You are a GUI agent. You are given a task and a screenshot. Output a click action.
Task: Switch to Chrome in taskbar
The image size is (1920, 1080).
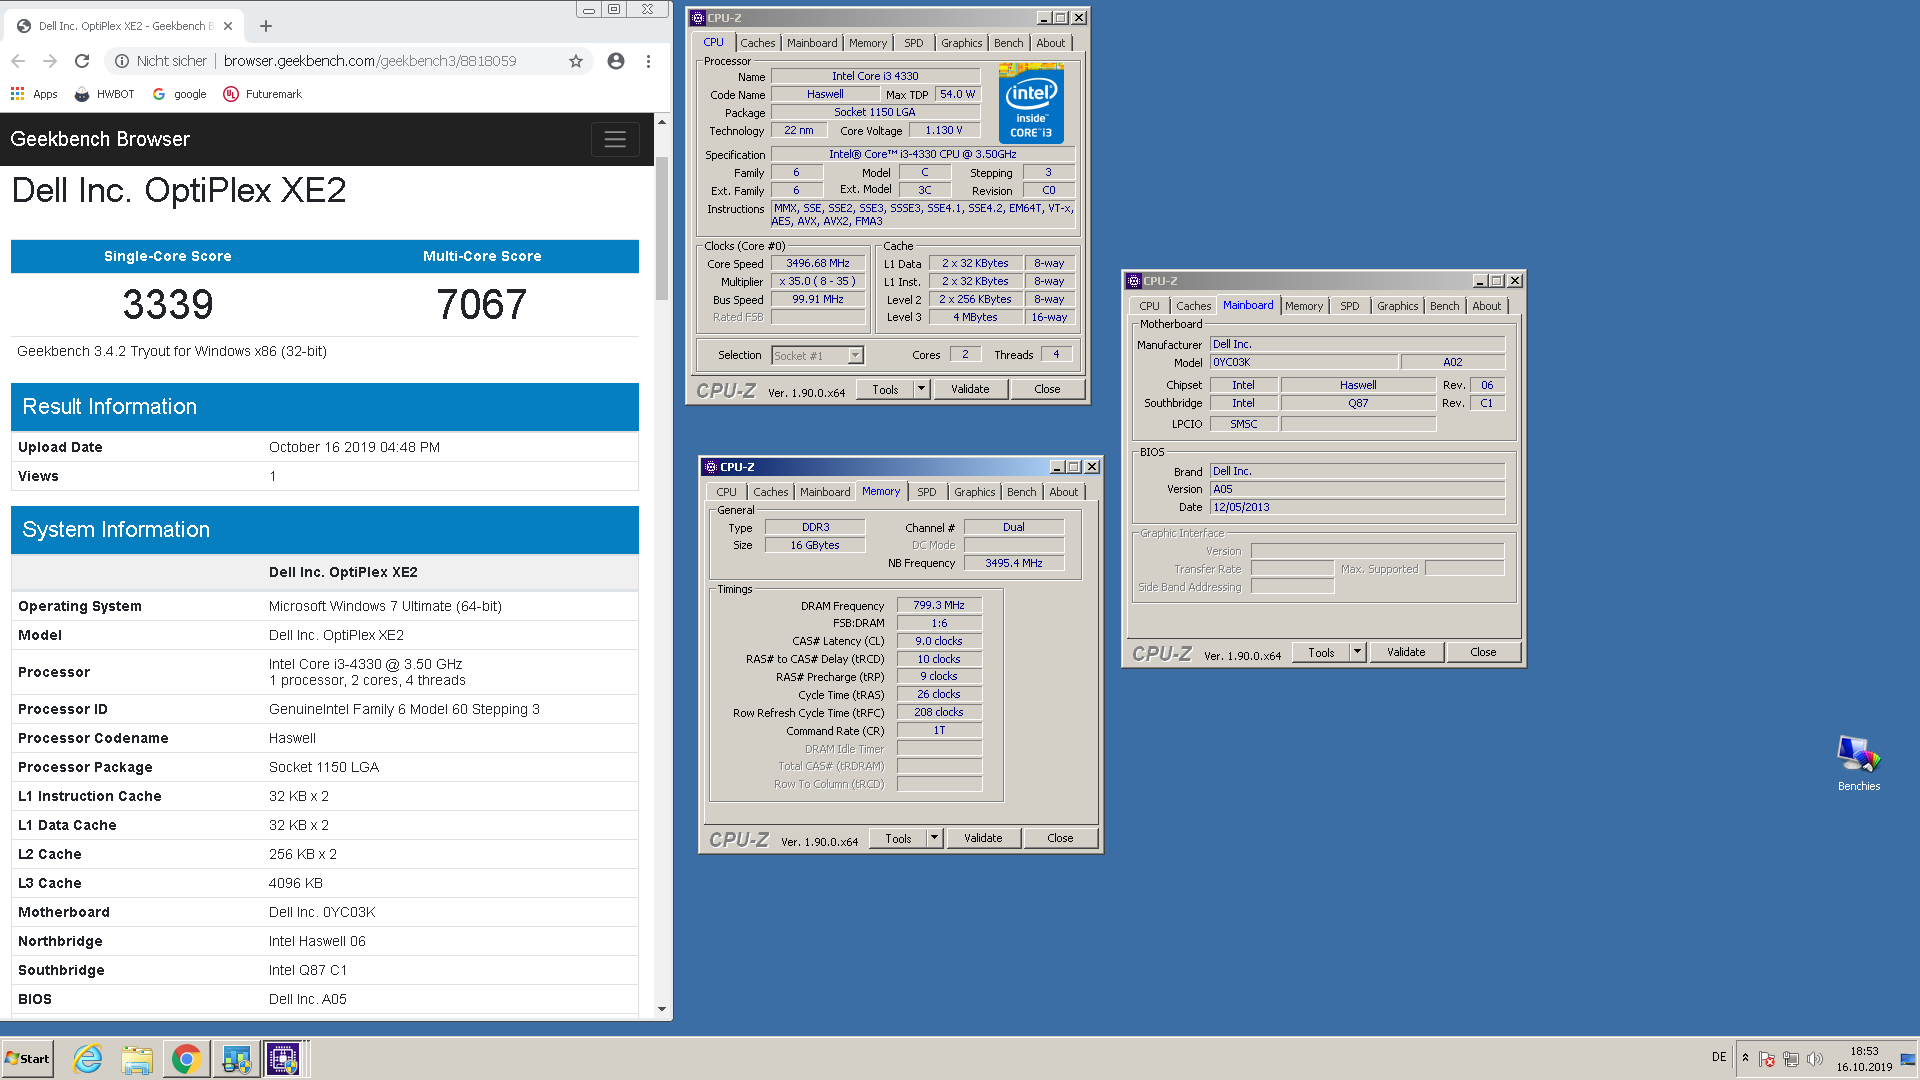(x=186, y=1059)
